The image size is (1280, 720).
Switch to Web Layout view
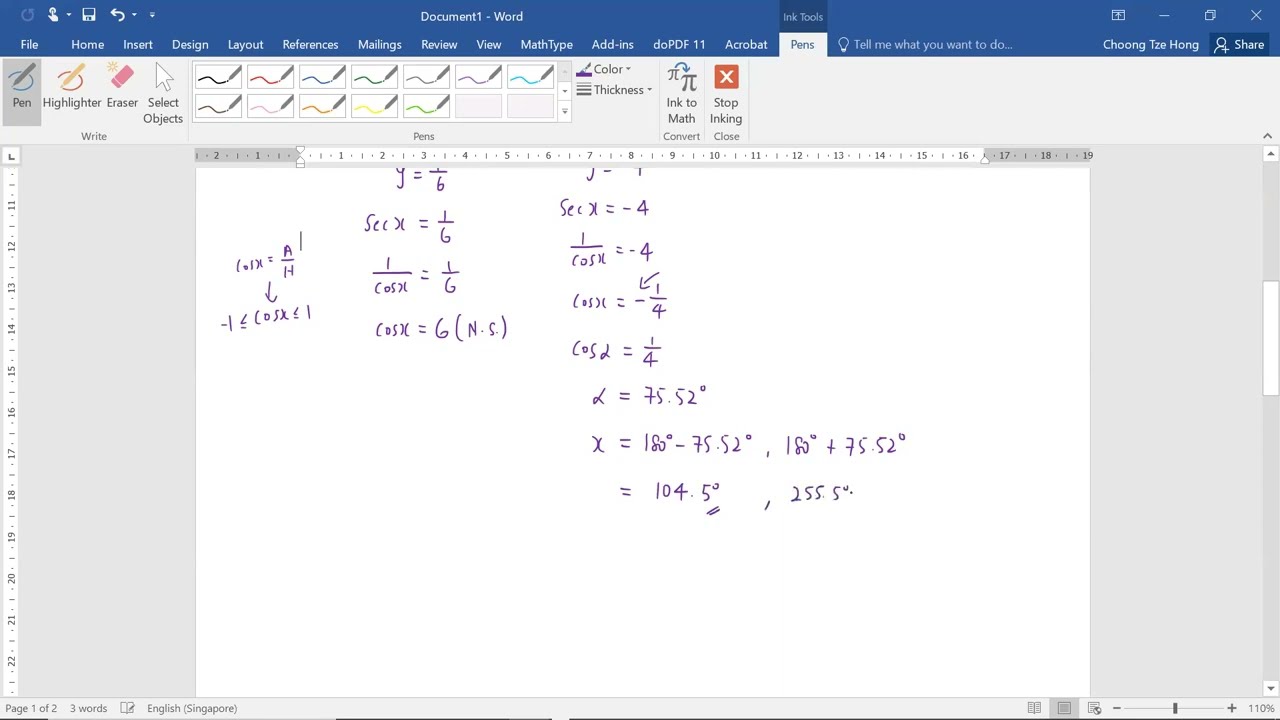[x=1094, y=708]
